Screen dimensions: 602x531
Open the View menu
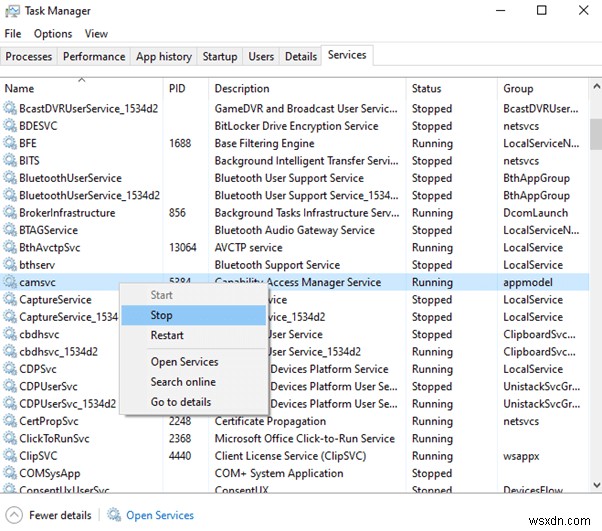coord(96,34)
